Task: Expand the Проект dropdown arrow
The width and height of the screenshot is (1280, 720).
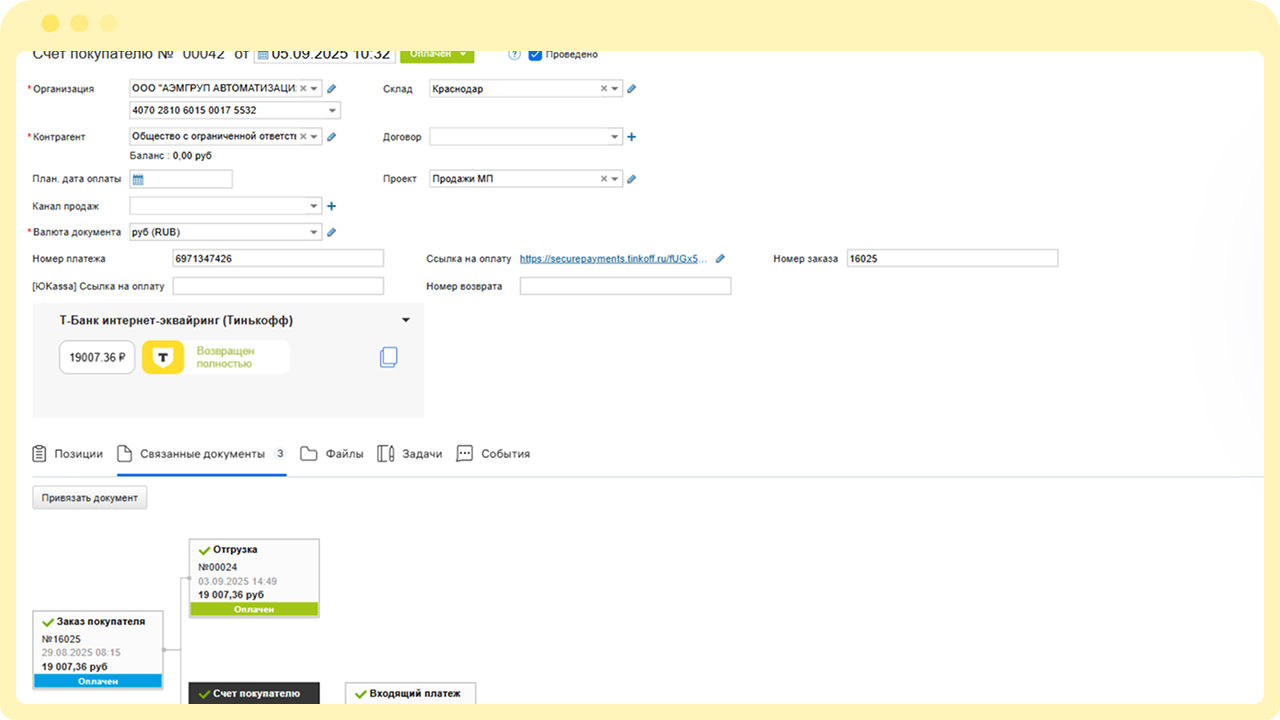Action: 615,179
